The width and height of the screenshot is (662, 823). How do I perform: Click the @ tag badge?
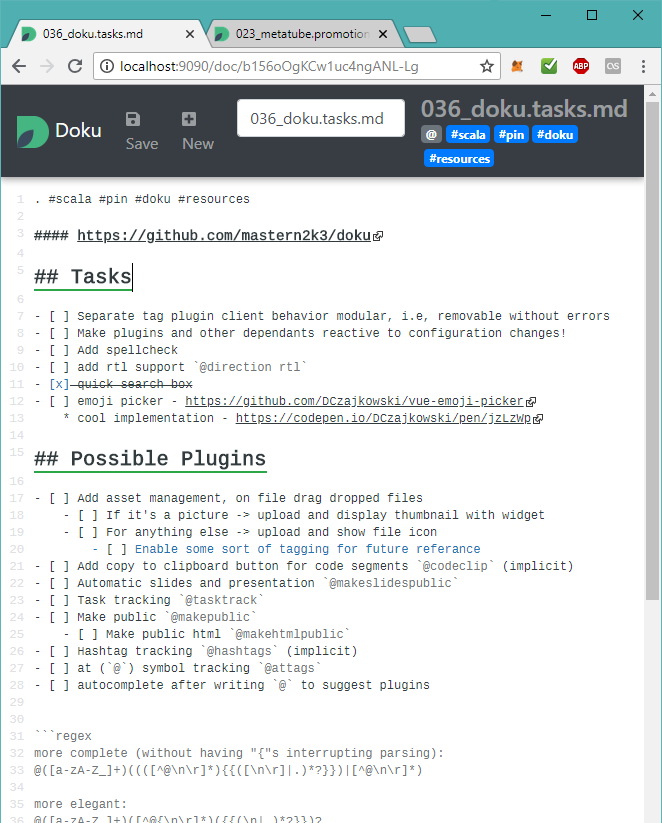coord(431,134)
